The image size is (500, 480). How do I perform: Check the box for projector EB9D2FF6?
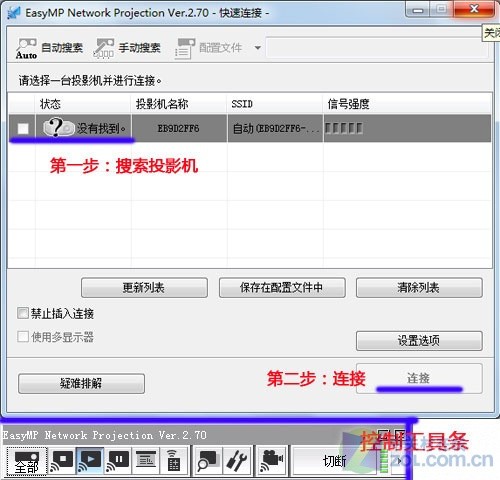[23, 128]
